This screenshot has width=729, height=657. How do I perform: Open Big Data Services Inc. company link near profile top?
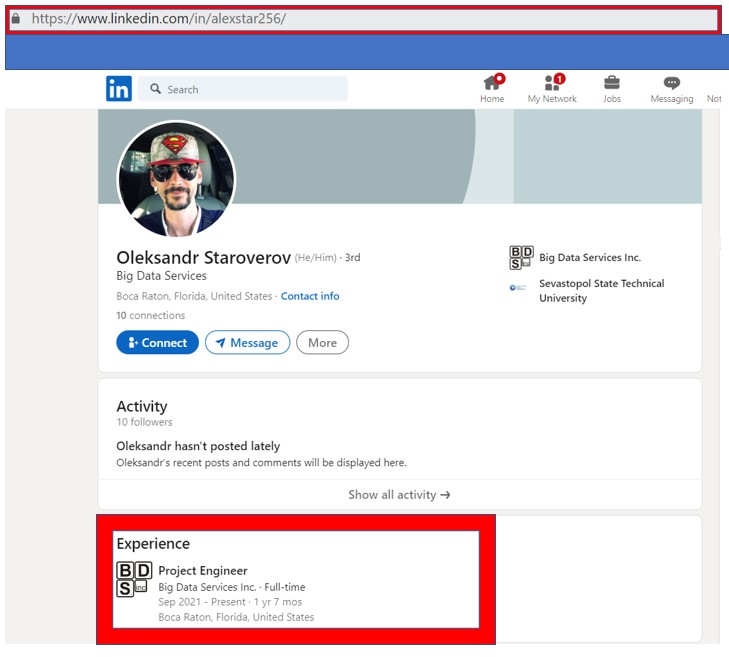(590, 258)
